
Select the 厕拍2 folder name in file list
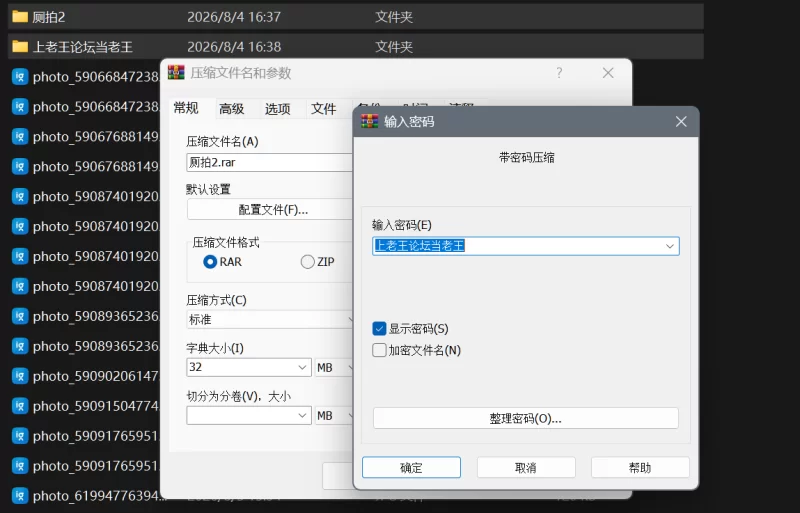(x=49, y=17)
